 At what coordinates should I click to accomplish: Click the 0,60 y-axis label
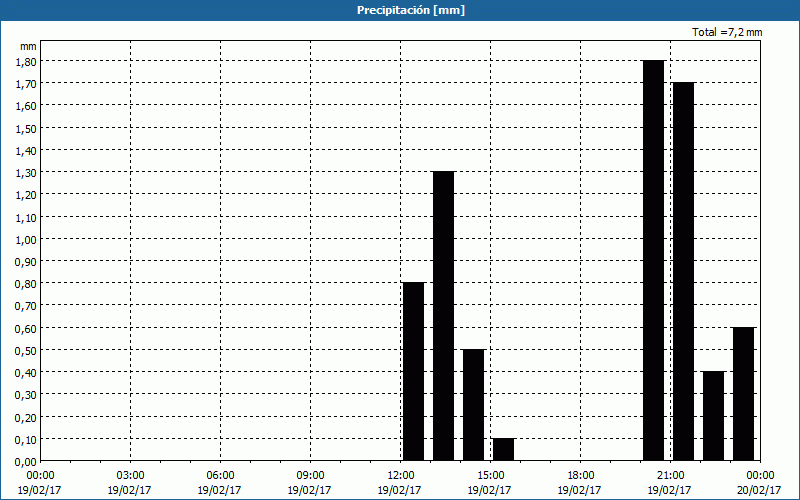tap(26, 329)
